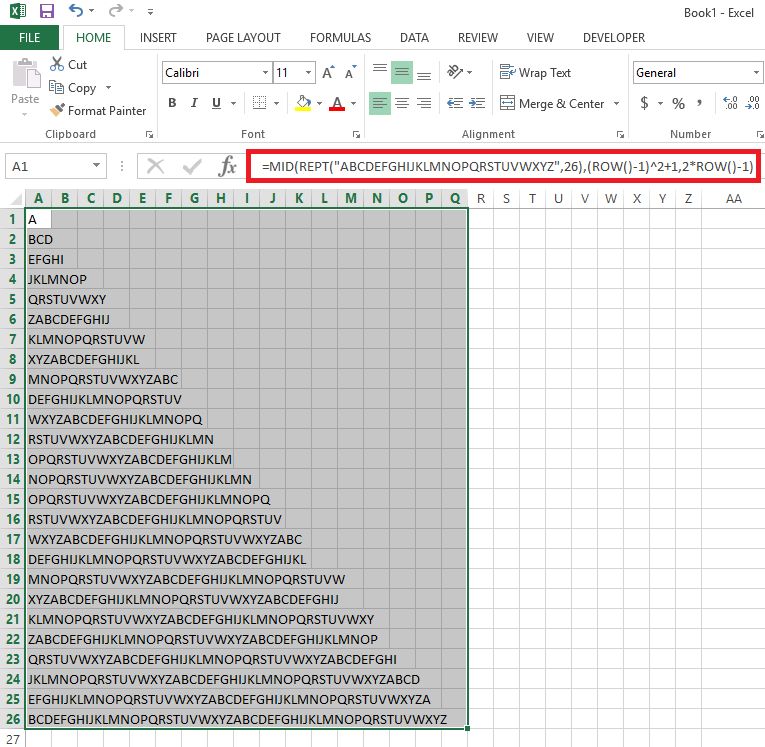
Task: Open Alignment settings dialog launcher
Action: (620, 134)
